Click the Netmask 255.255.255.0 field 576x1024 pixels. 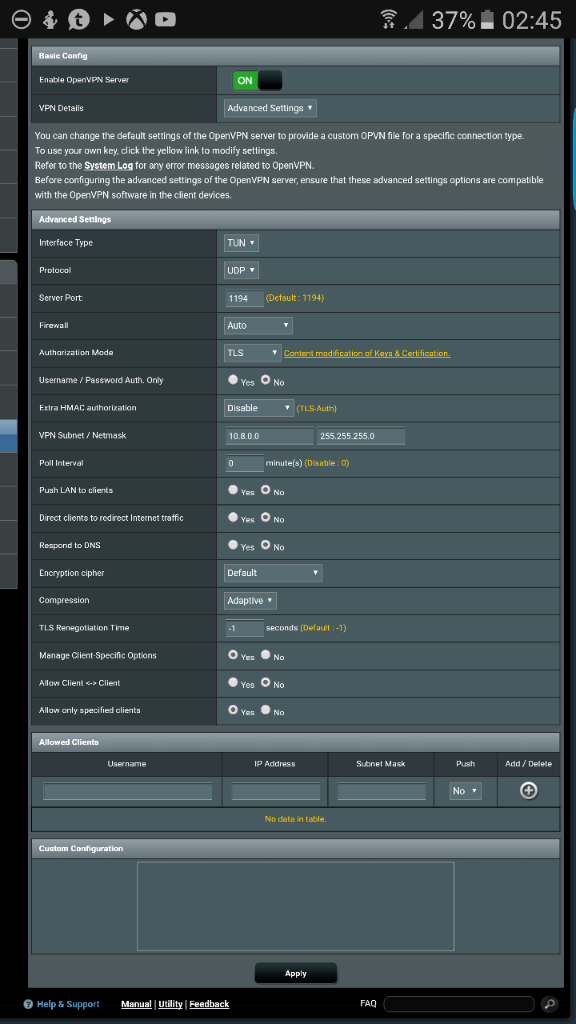[x=361, y=436]
